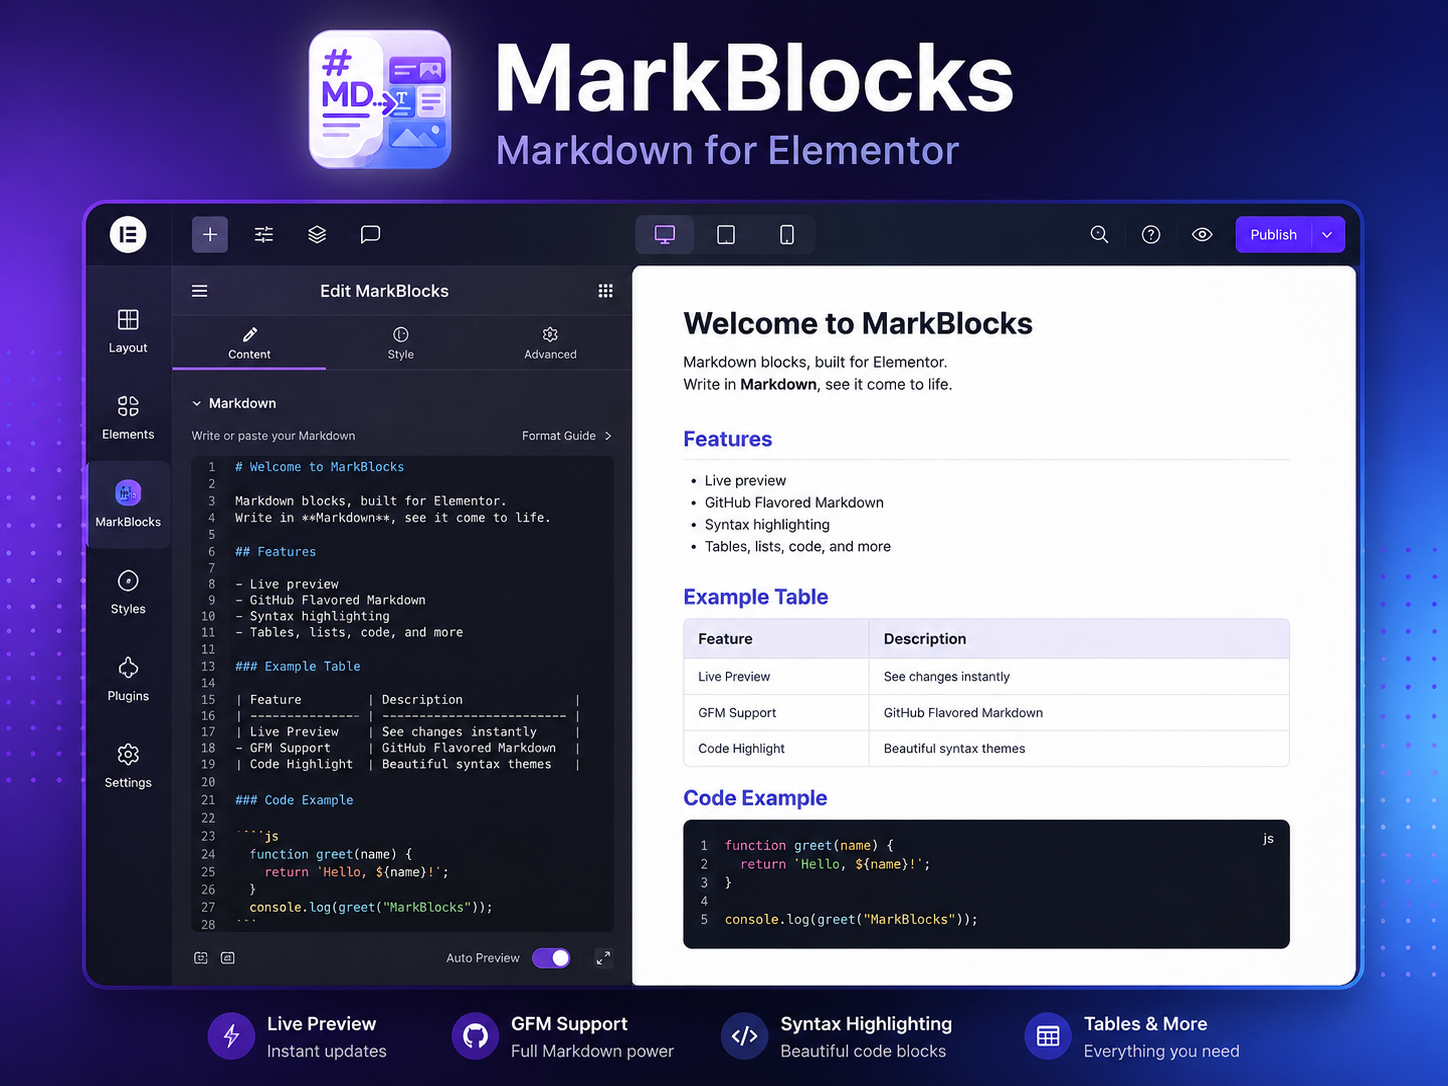Click the '## Features' editor line

click(x=275, y=552)
